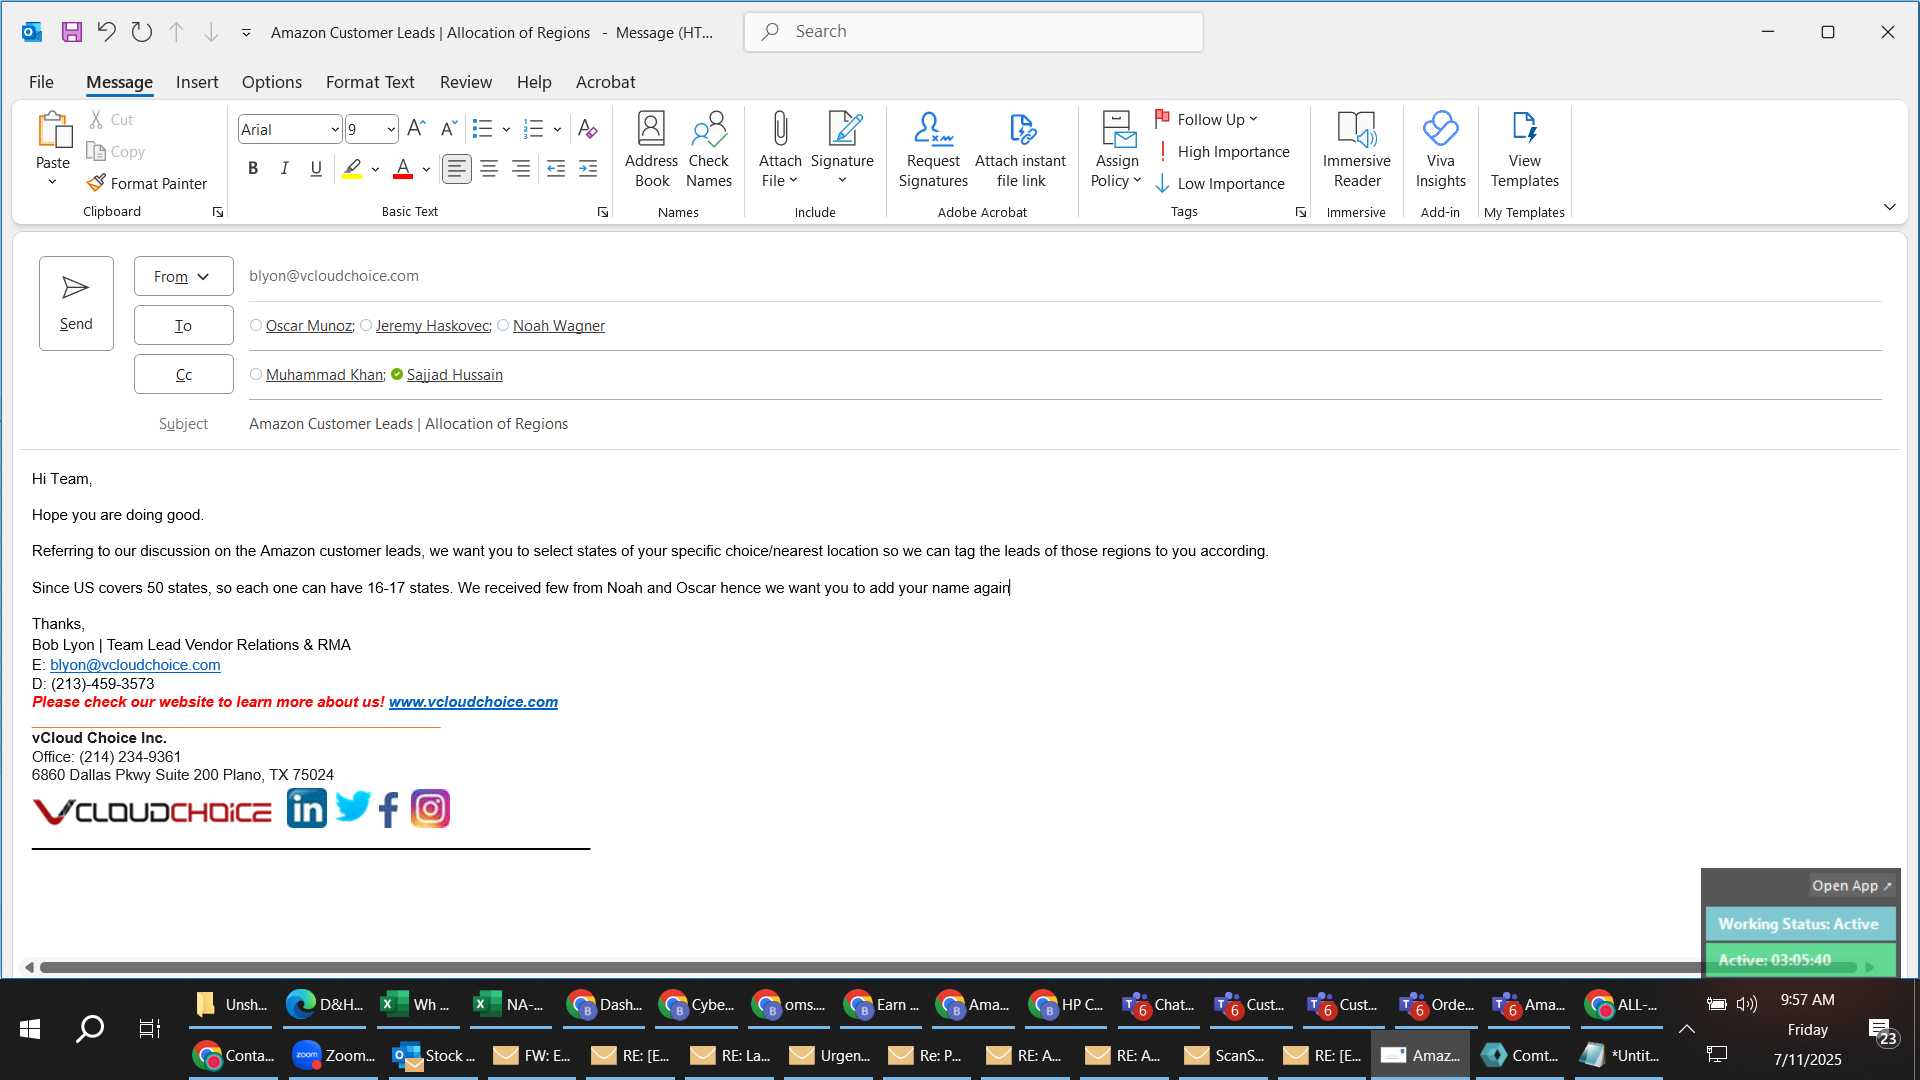Open www.vcloudchoice.com website link
The height and width of the screenshot is (1080, 1920).
click(x=473, y=702)
